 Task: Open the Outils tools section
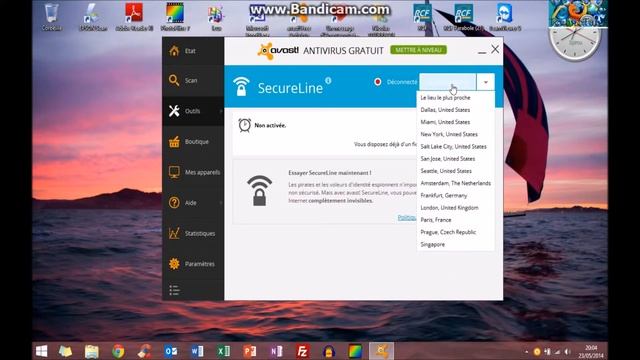pos(193,111)
